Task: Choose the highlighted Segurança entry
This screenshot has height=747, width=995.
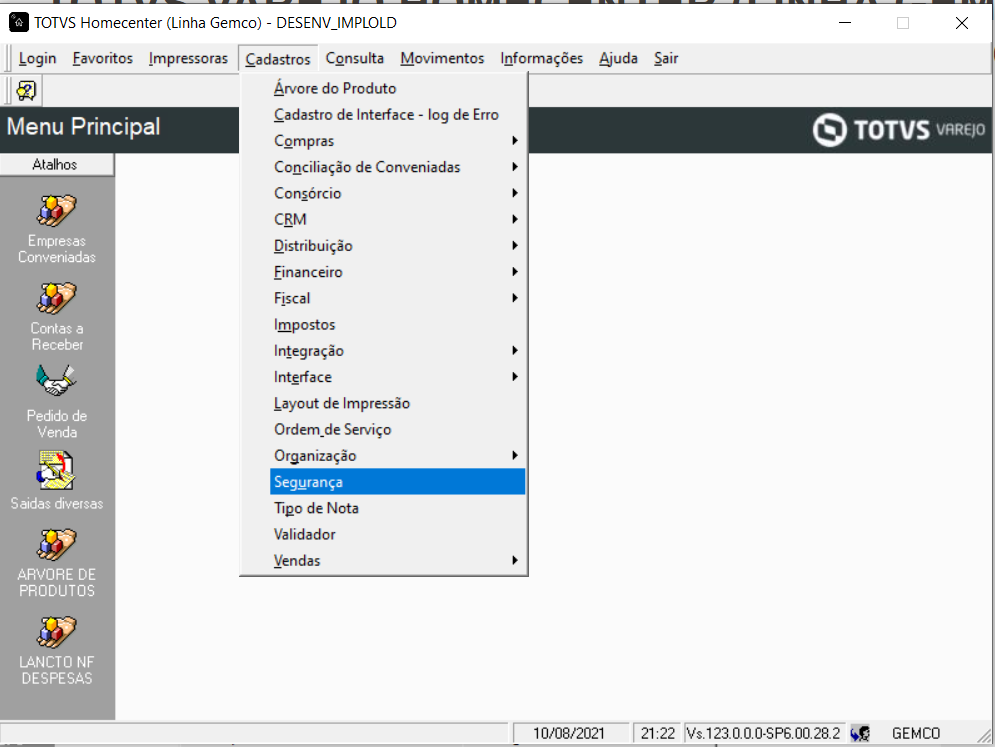Action: [397, 482]
